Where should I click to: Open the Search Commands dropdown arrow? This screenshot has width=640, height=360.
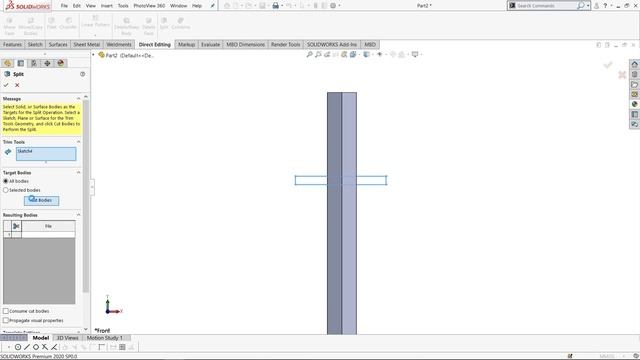[588, 6]
